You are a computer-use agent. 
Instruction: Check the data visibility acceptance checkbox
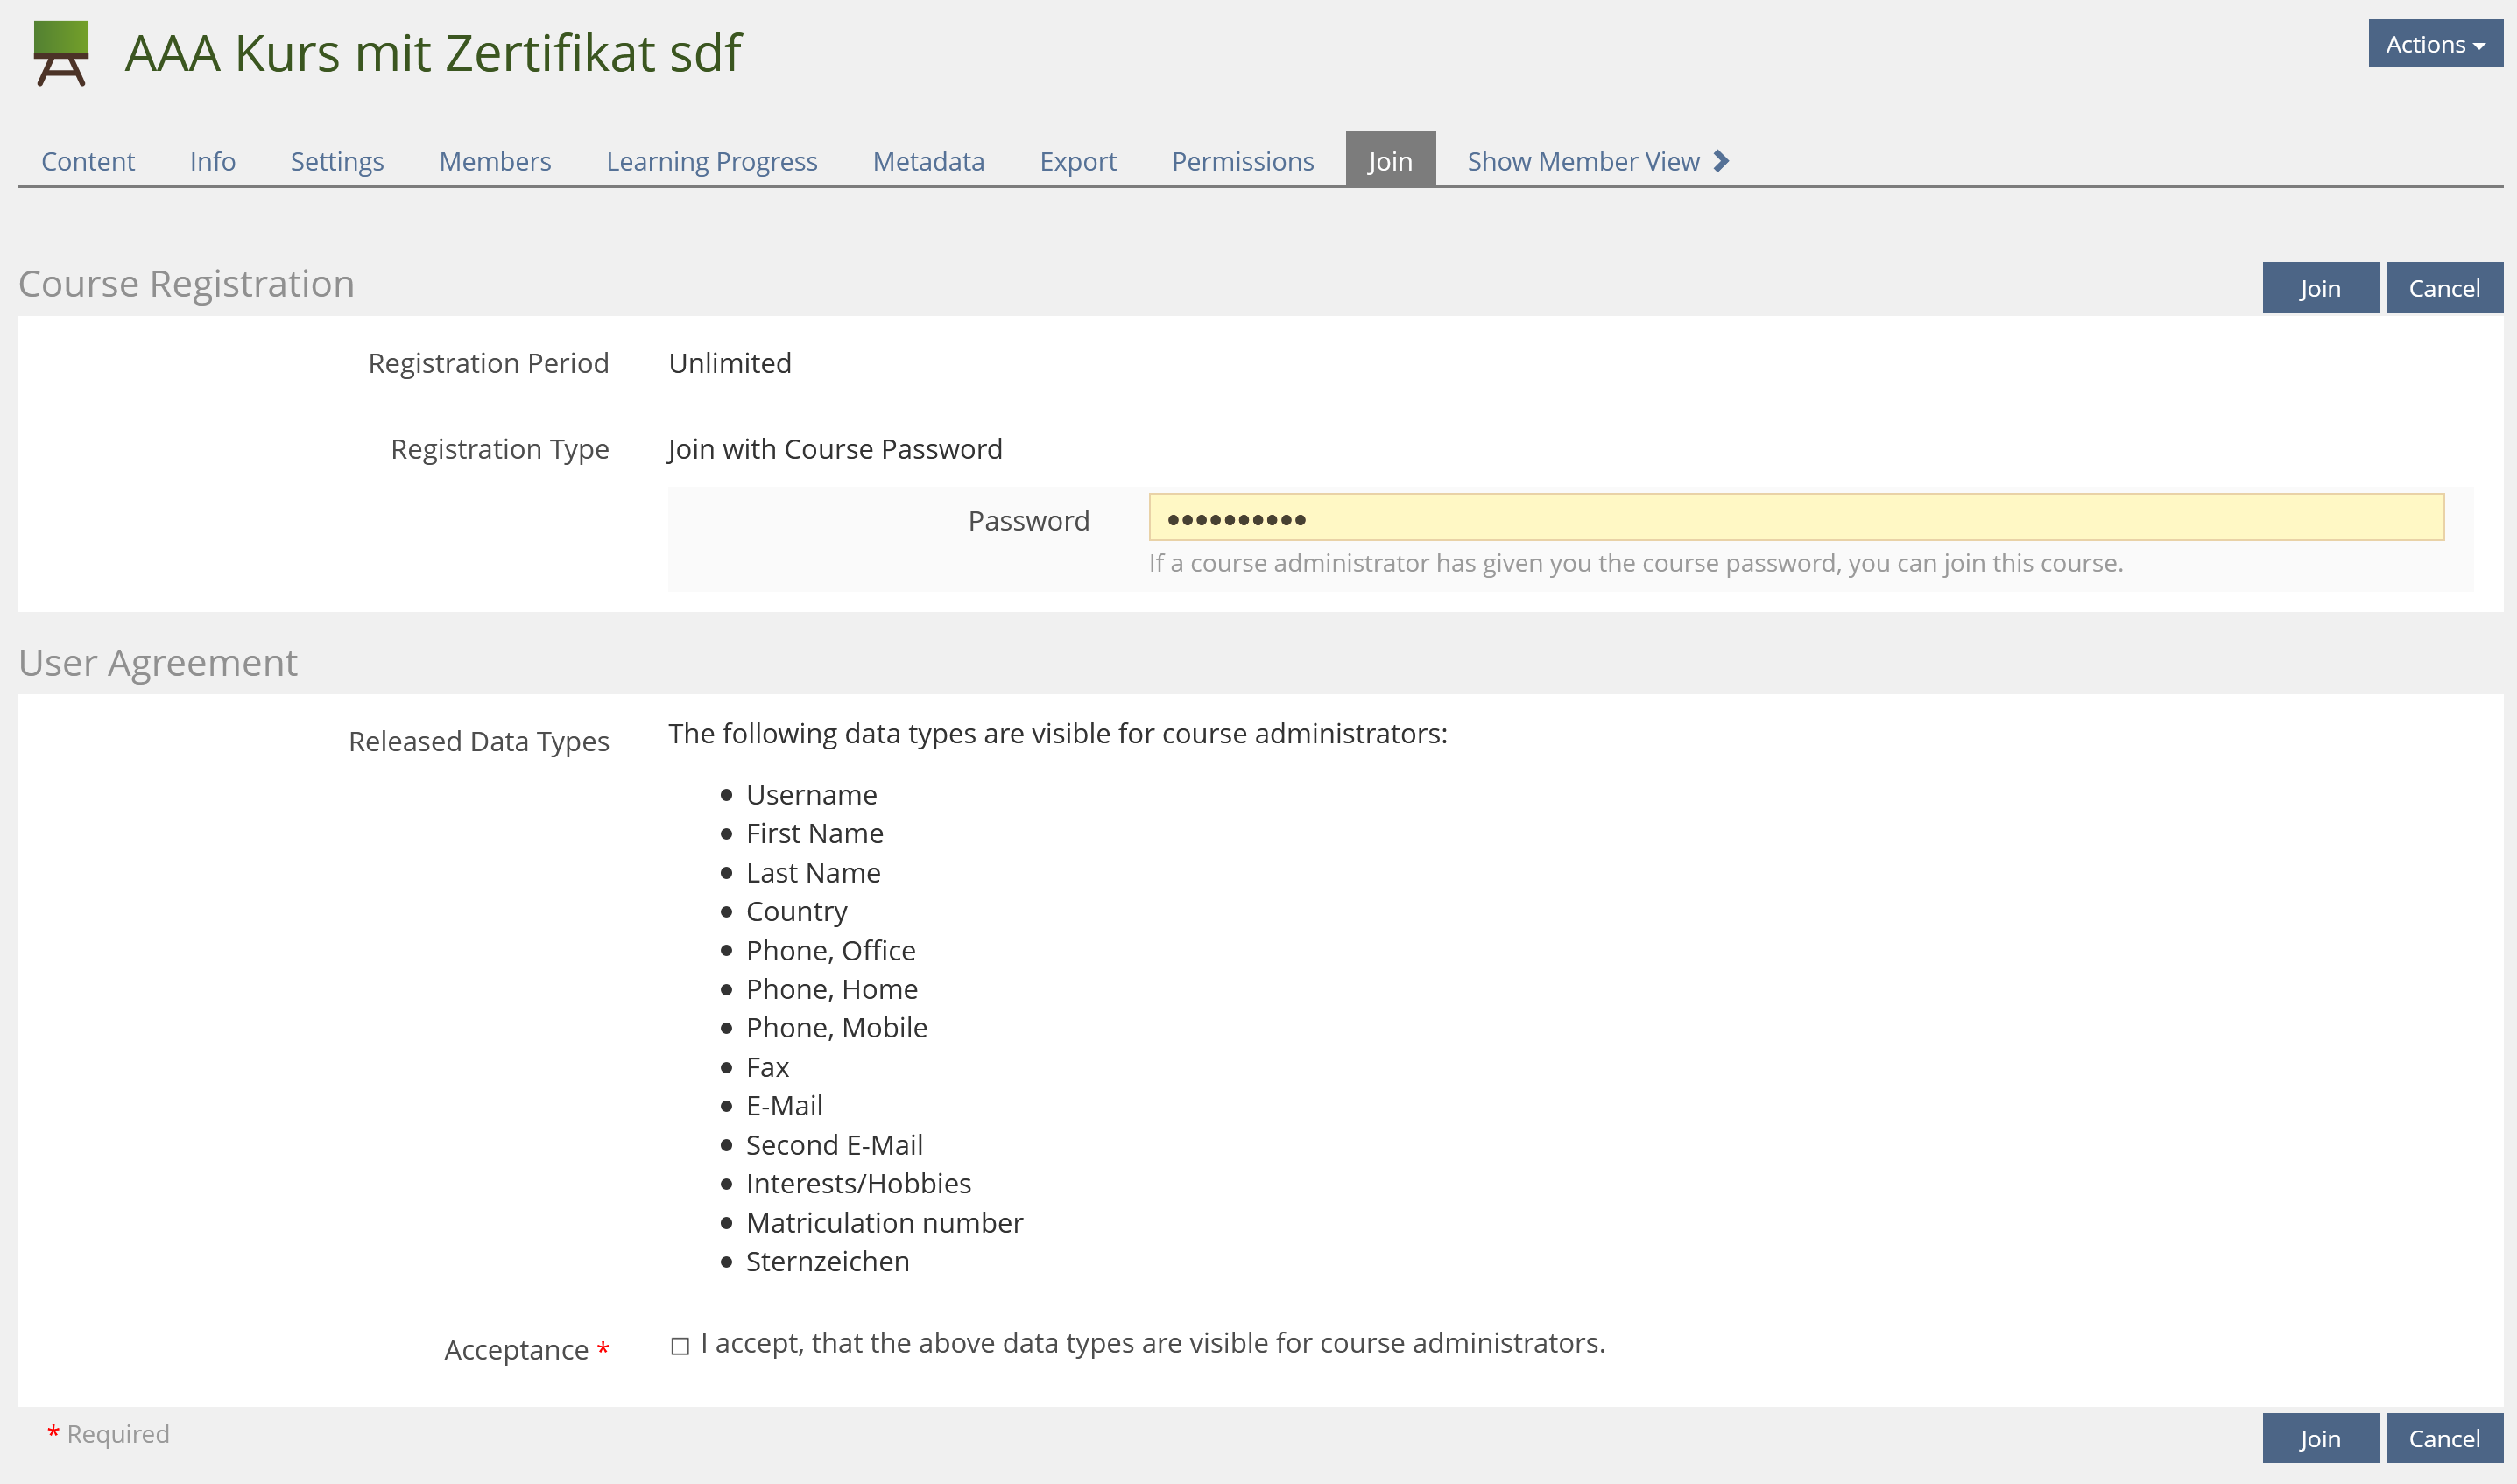[680, 1346]
